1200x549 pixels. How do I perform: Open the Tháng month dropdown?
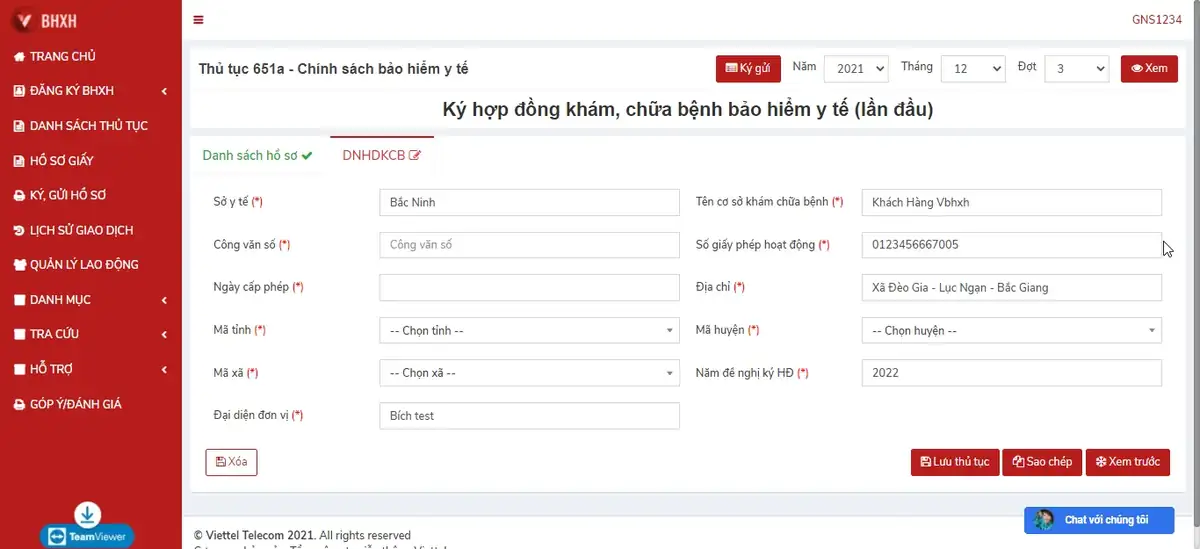click(973, 68)
